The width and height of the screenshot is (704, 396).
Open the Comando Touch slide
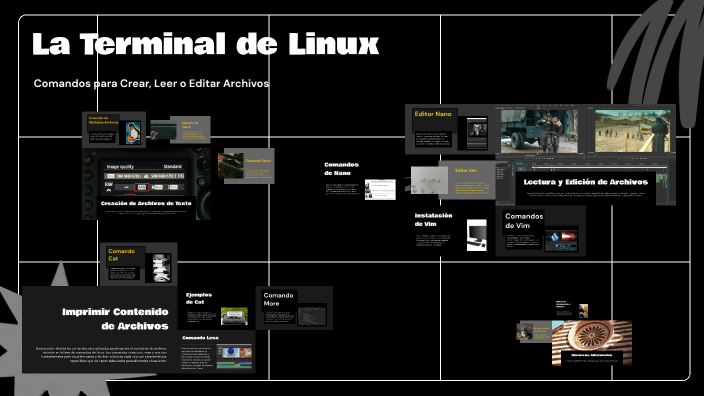(246, 166)
